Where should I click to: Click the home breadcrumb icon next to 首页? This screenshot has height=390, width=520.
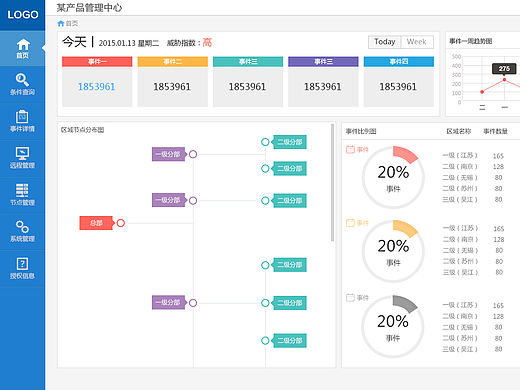[61, 23]
